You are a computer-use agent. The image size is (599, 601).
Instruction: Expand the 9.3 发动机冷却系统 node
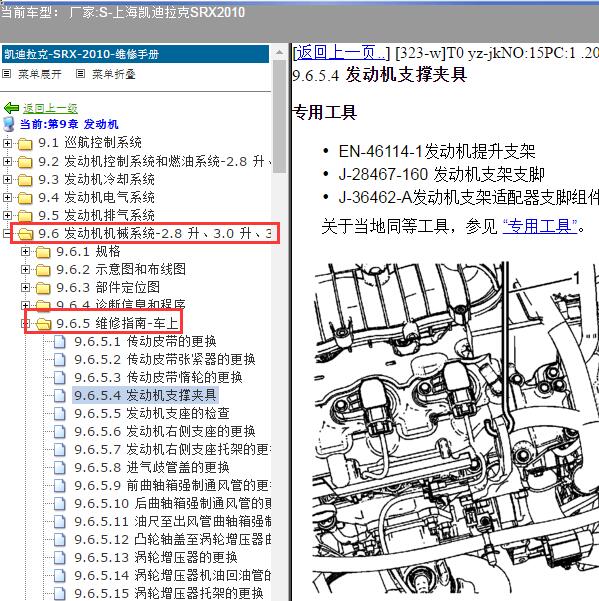[7, 179]
